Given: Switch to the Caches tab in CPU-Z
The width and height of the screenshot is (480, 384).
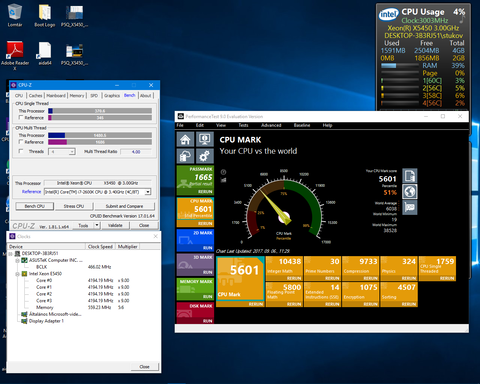Looking at the screenshot, I should [35, 96].
